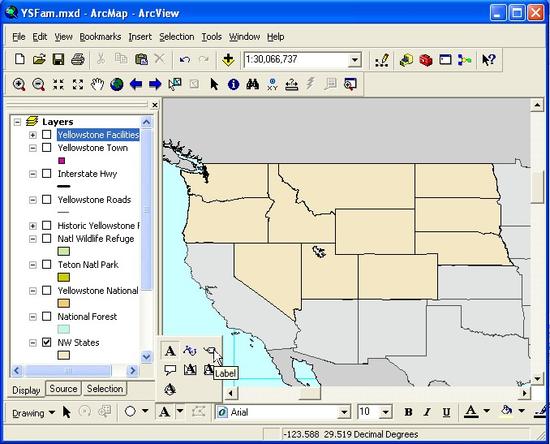The image size is (550, 444).
Task: Click the TOC scroll right arrow
Action: pos(132,371)
